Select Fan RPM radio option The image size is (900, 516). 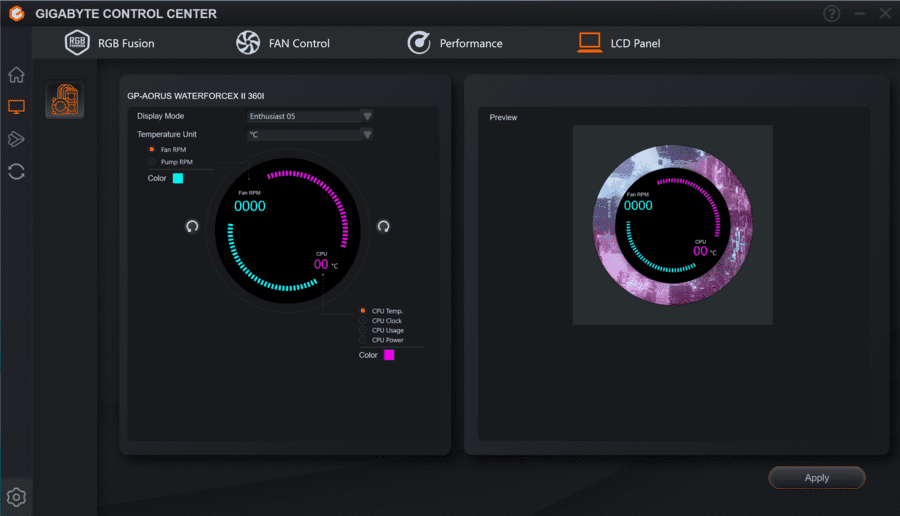pyautogui.click(x=152, y=149)
